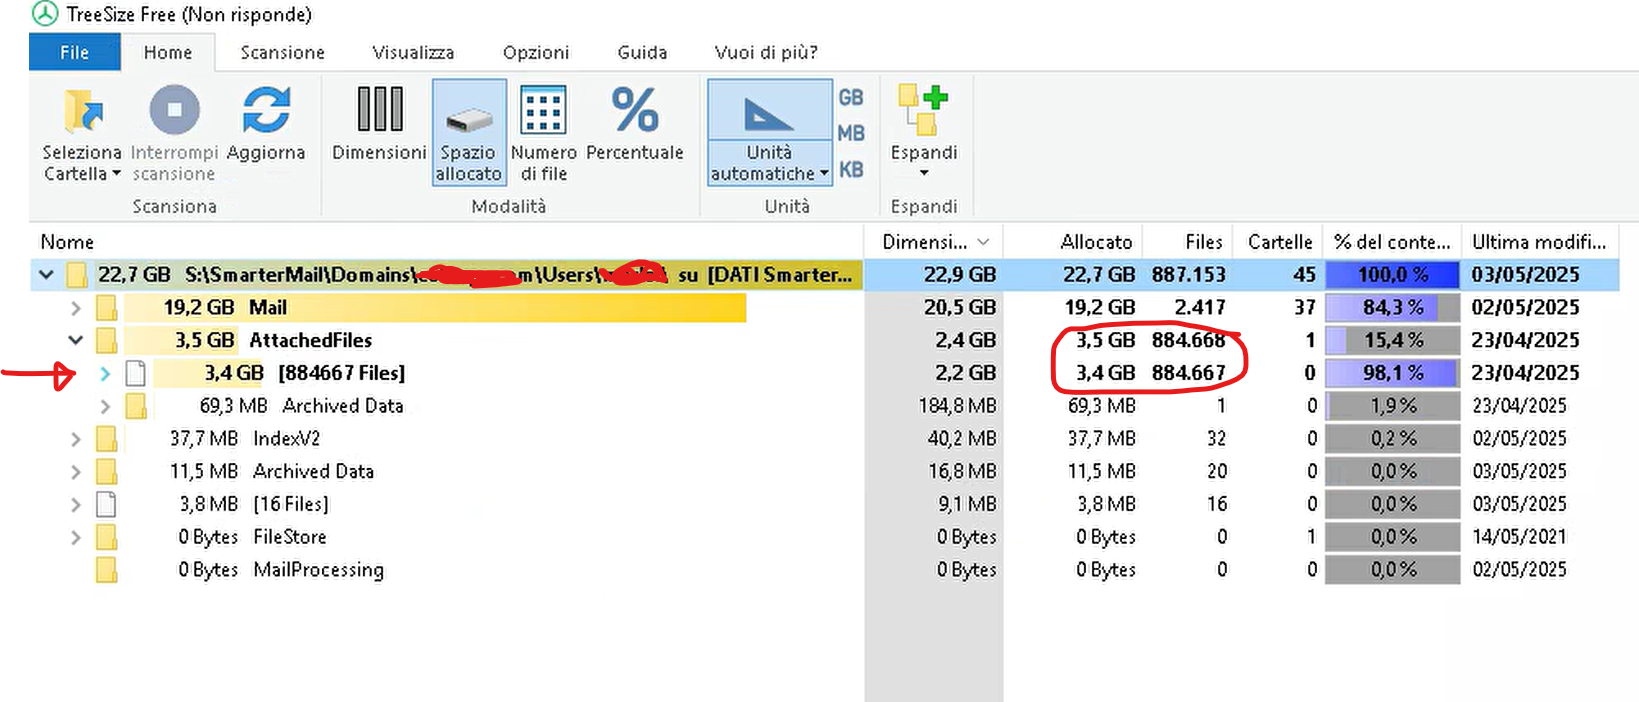Click the 40,2 MB size of IndexV2
This screenshot has width=1639, height=702.
click(962, 439)
